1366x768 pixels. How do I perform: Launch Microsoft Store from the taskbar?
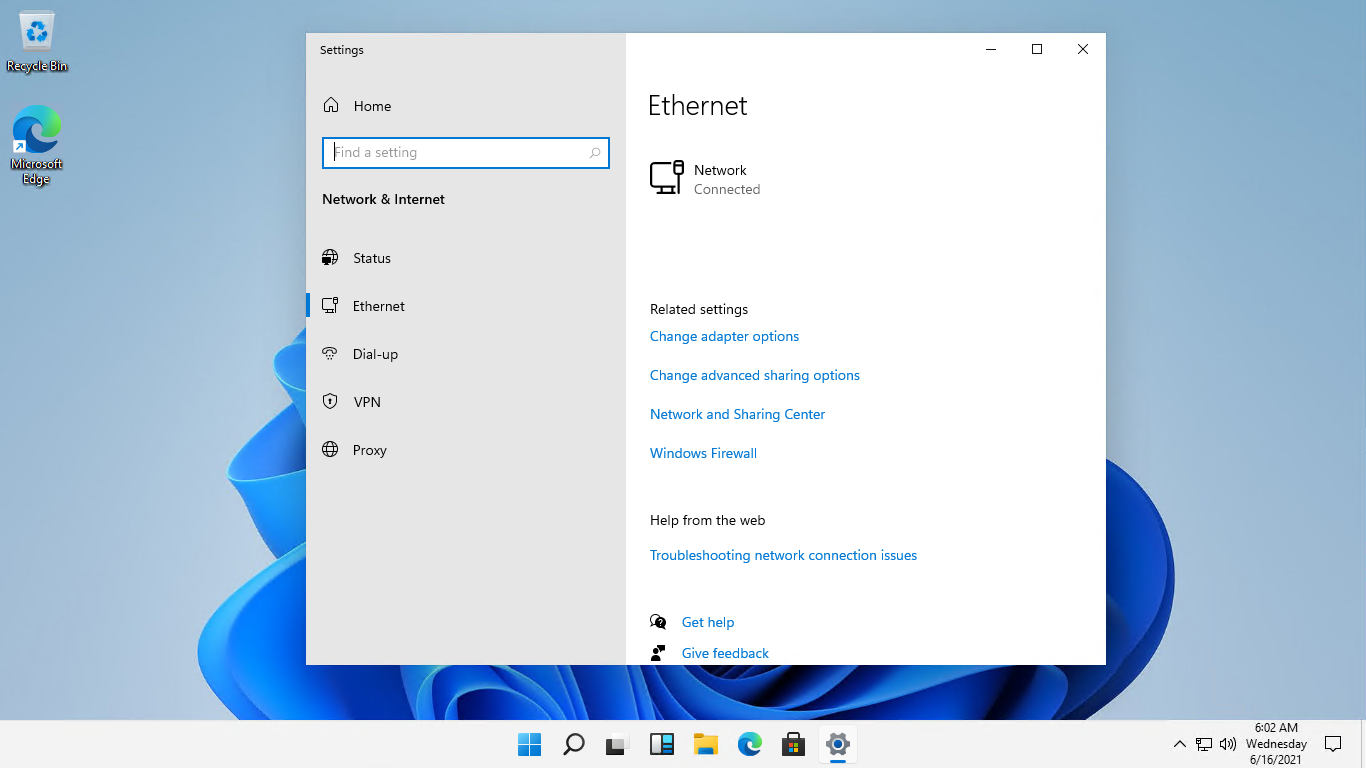[794, 744]
